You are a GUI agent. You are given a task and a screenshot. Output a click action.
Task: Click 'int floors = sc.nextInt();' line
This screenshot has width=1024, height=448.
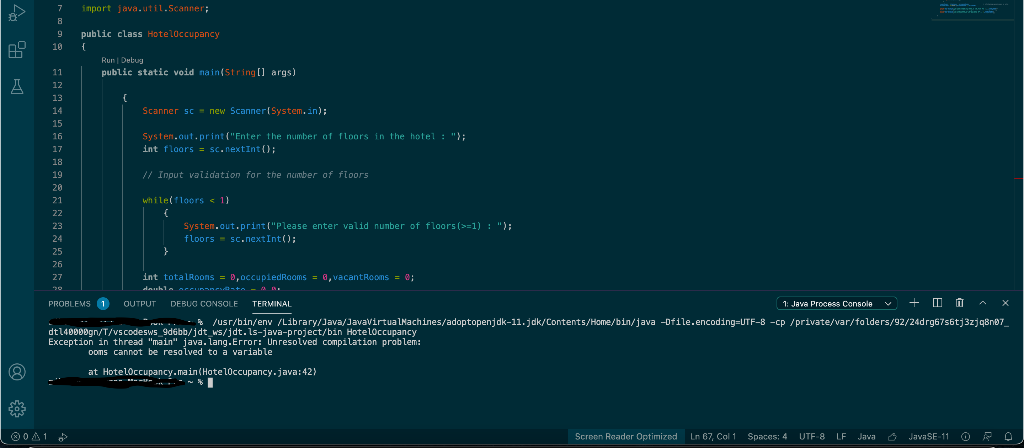click(x=209, y=150)
